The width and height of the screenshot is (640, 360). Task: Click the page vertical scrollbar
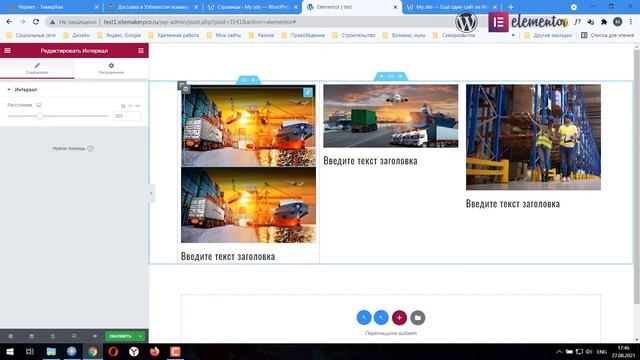pos(637,176)
